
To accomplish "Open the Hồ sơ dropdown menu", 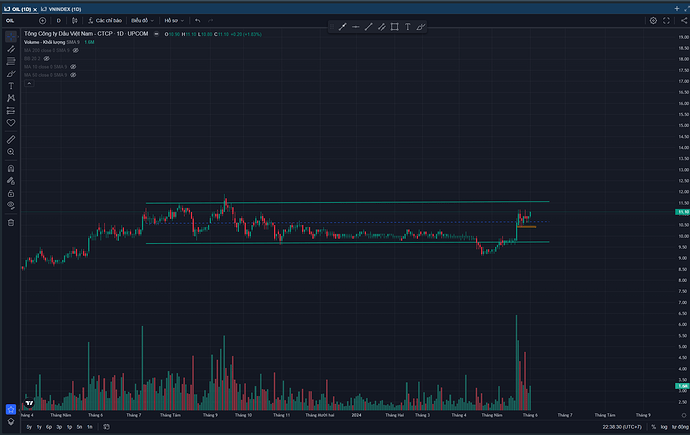I will click(174, 20).
